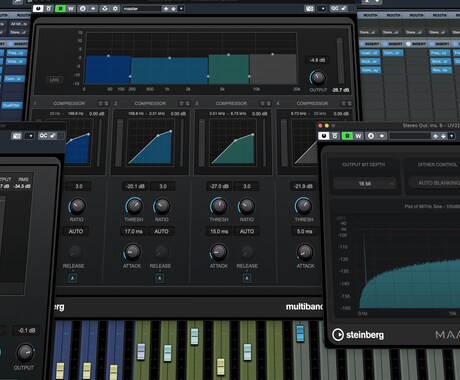
Task: Toggle the LIVE button in multiband display
Action: [x=54, y=80]
